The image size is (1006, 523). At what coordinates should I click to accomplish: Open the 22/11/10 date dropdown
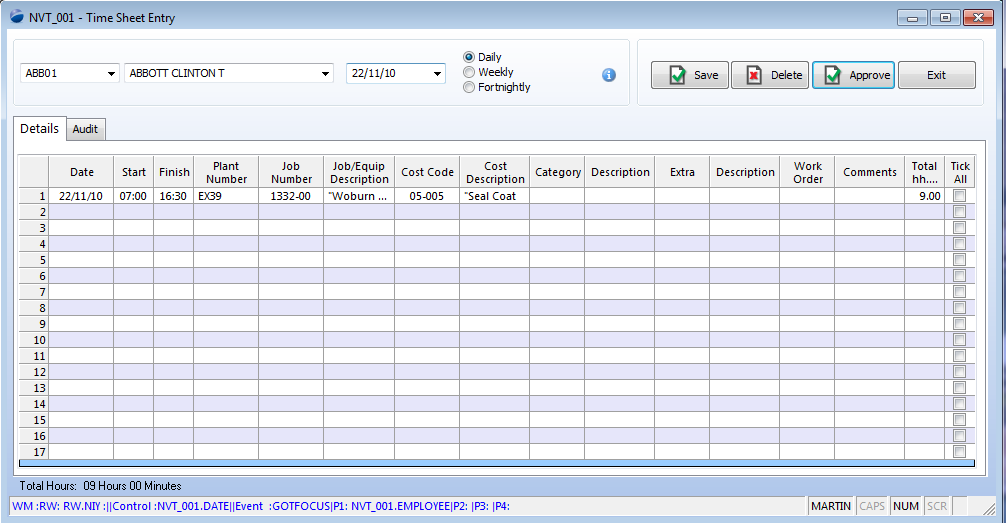438,74
